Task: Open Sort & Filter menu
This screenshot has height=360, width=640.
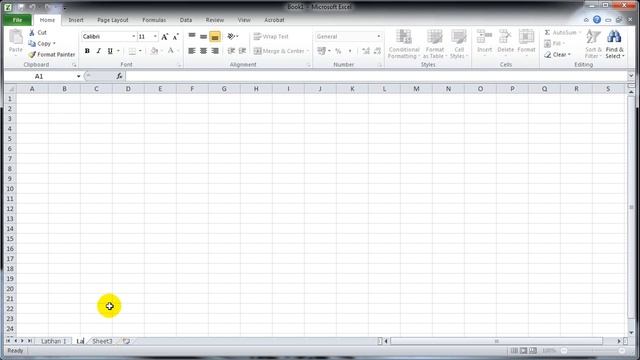Action: pos(593,44)
